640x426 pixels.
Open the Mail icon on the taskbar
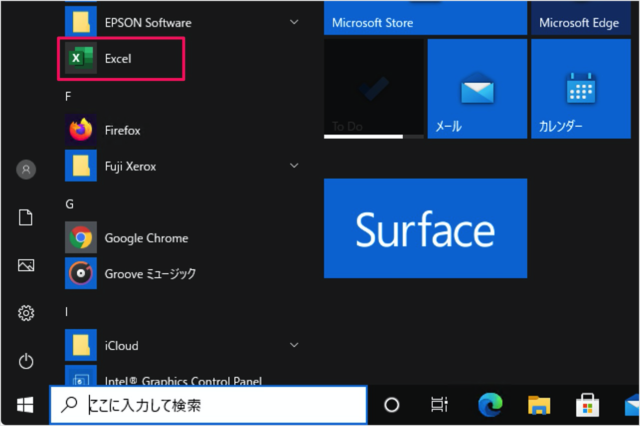(632, 405)
